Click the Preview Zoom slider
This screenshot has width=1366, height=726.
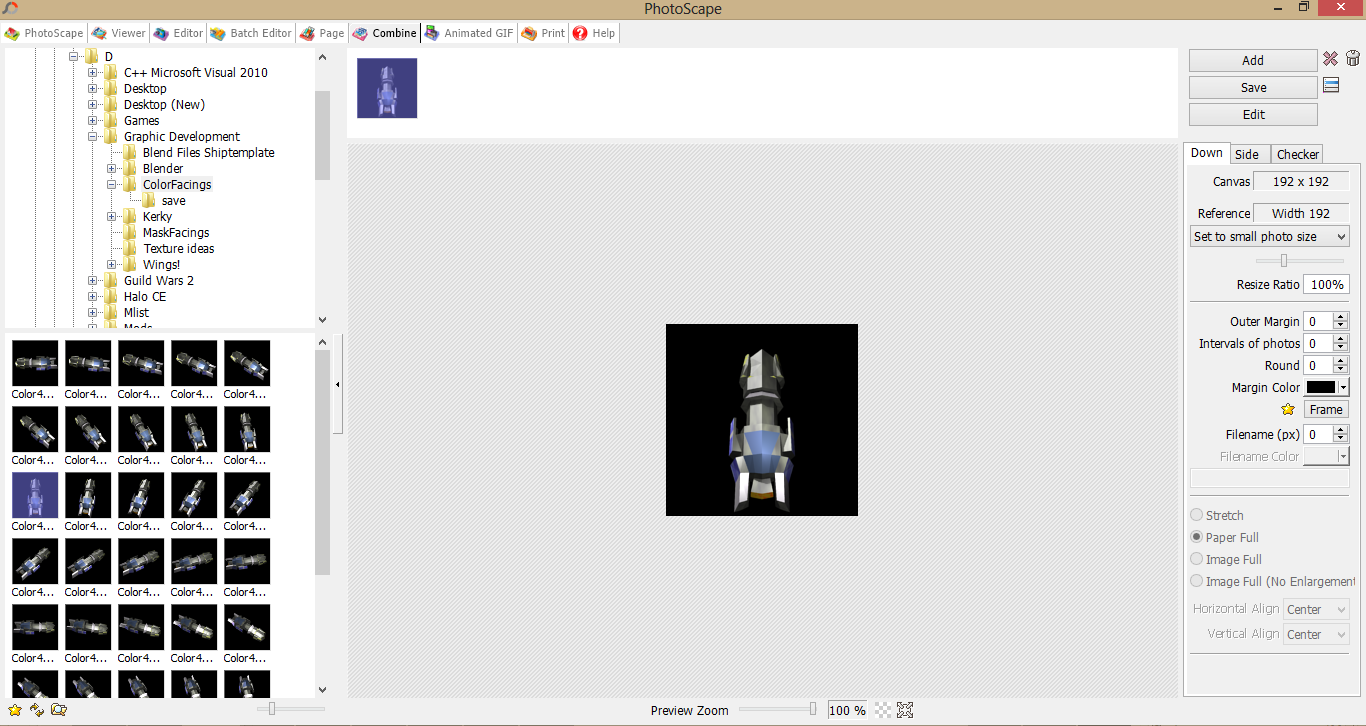tap(778, 709)
